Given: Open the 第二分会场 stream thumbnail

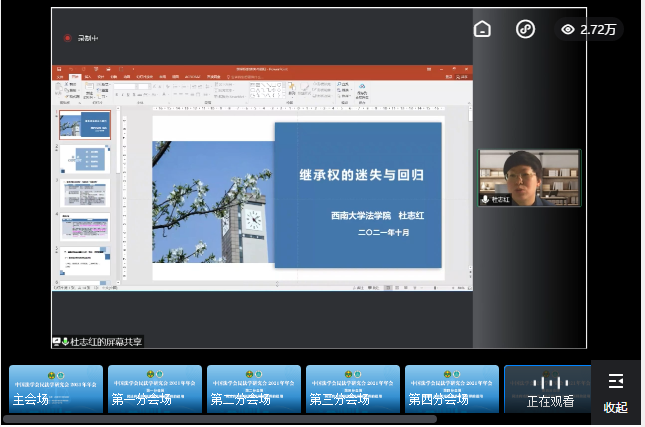Looking at the screenshot, I should tap(254, 389).
